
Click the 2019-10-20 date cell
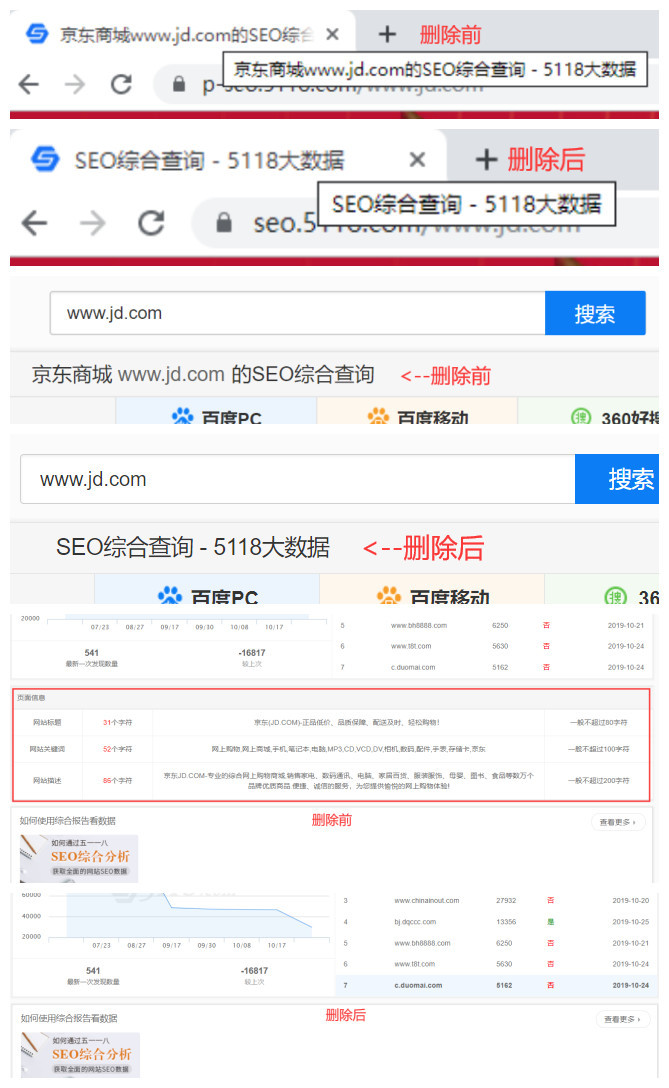click(x=630, y=901)
